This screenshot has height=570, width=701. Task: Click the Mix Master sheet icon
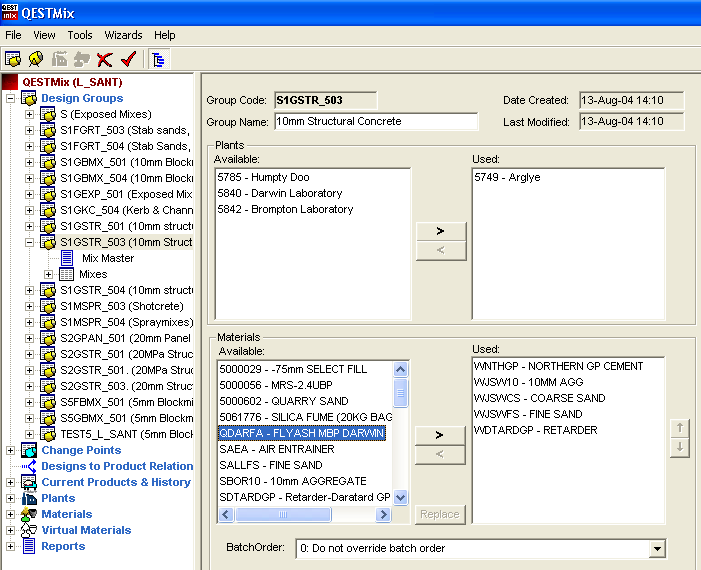tap(67, 258)
